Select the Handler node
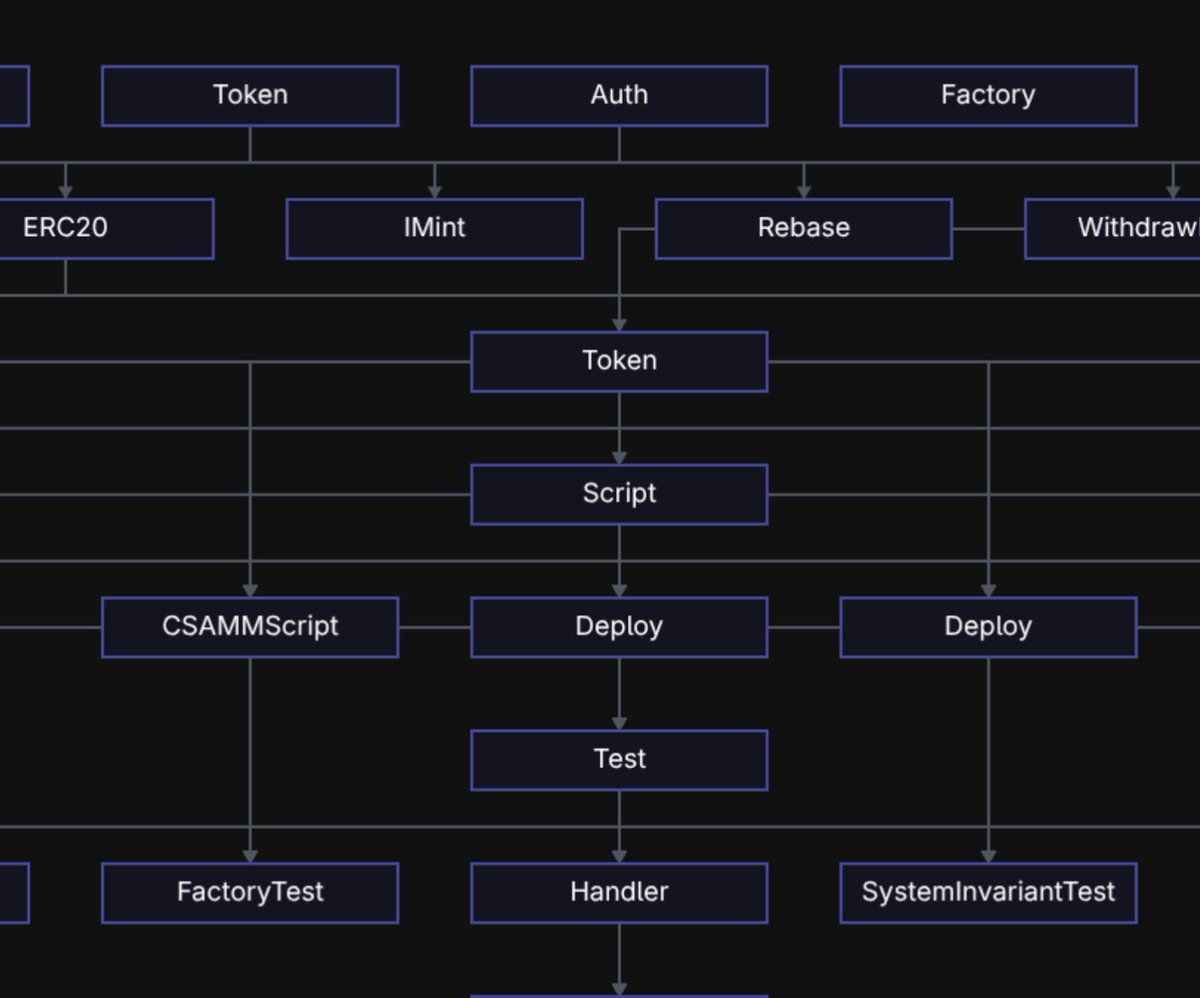Image resolution: width=1200 pixels, height=998 pixels. tap(619, 894)
